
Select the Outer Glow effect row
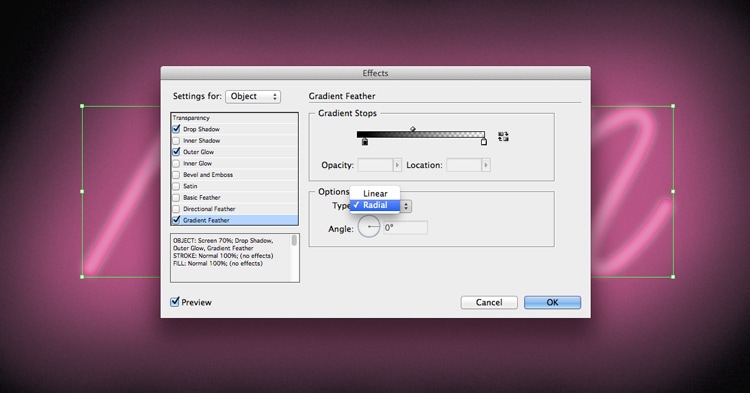coord(234,152)
